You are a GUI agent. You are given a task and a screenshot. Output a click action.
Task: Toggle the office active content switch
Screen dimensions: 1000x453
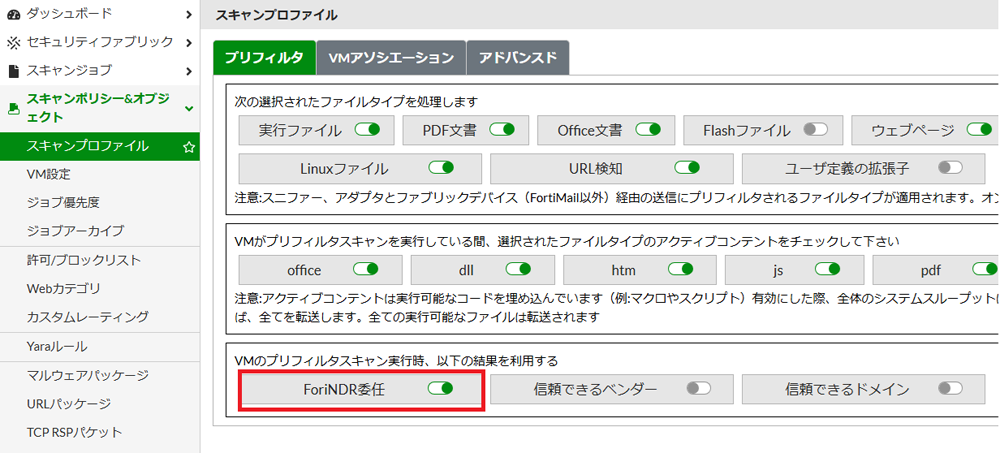pyautogui.click(x=366, y=269)
